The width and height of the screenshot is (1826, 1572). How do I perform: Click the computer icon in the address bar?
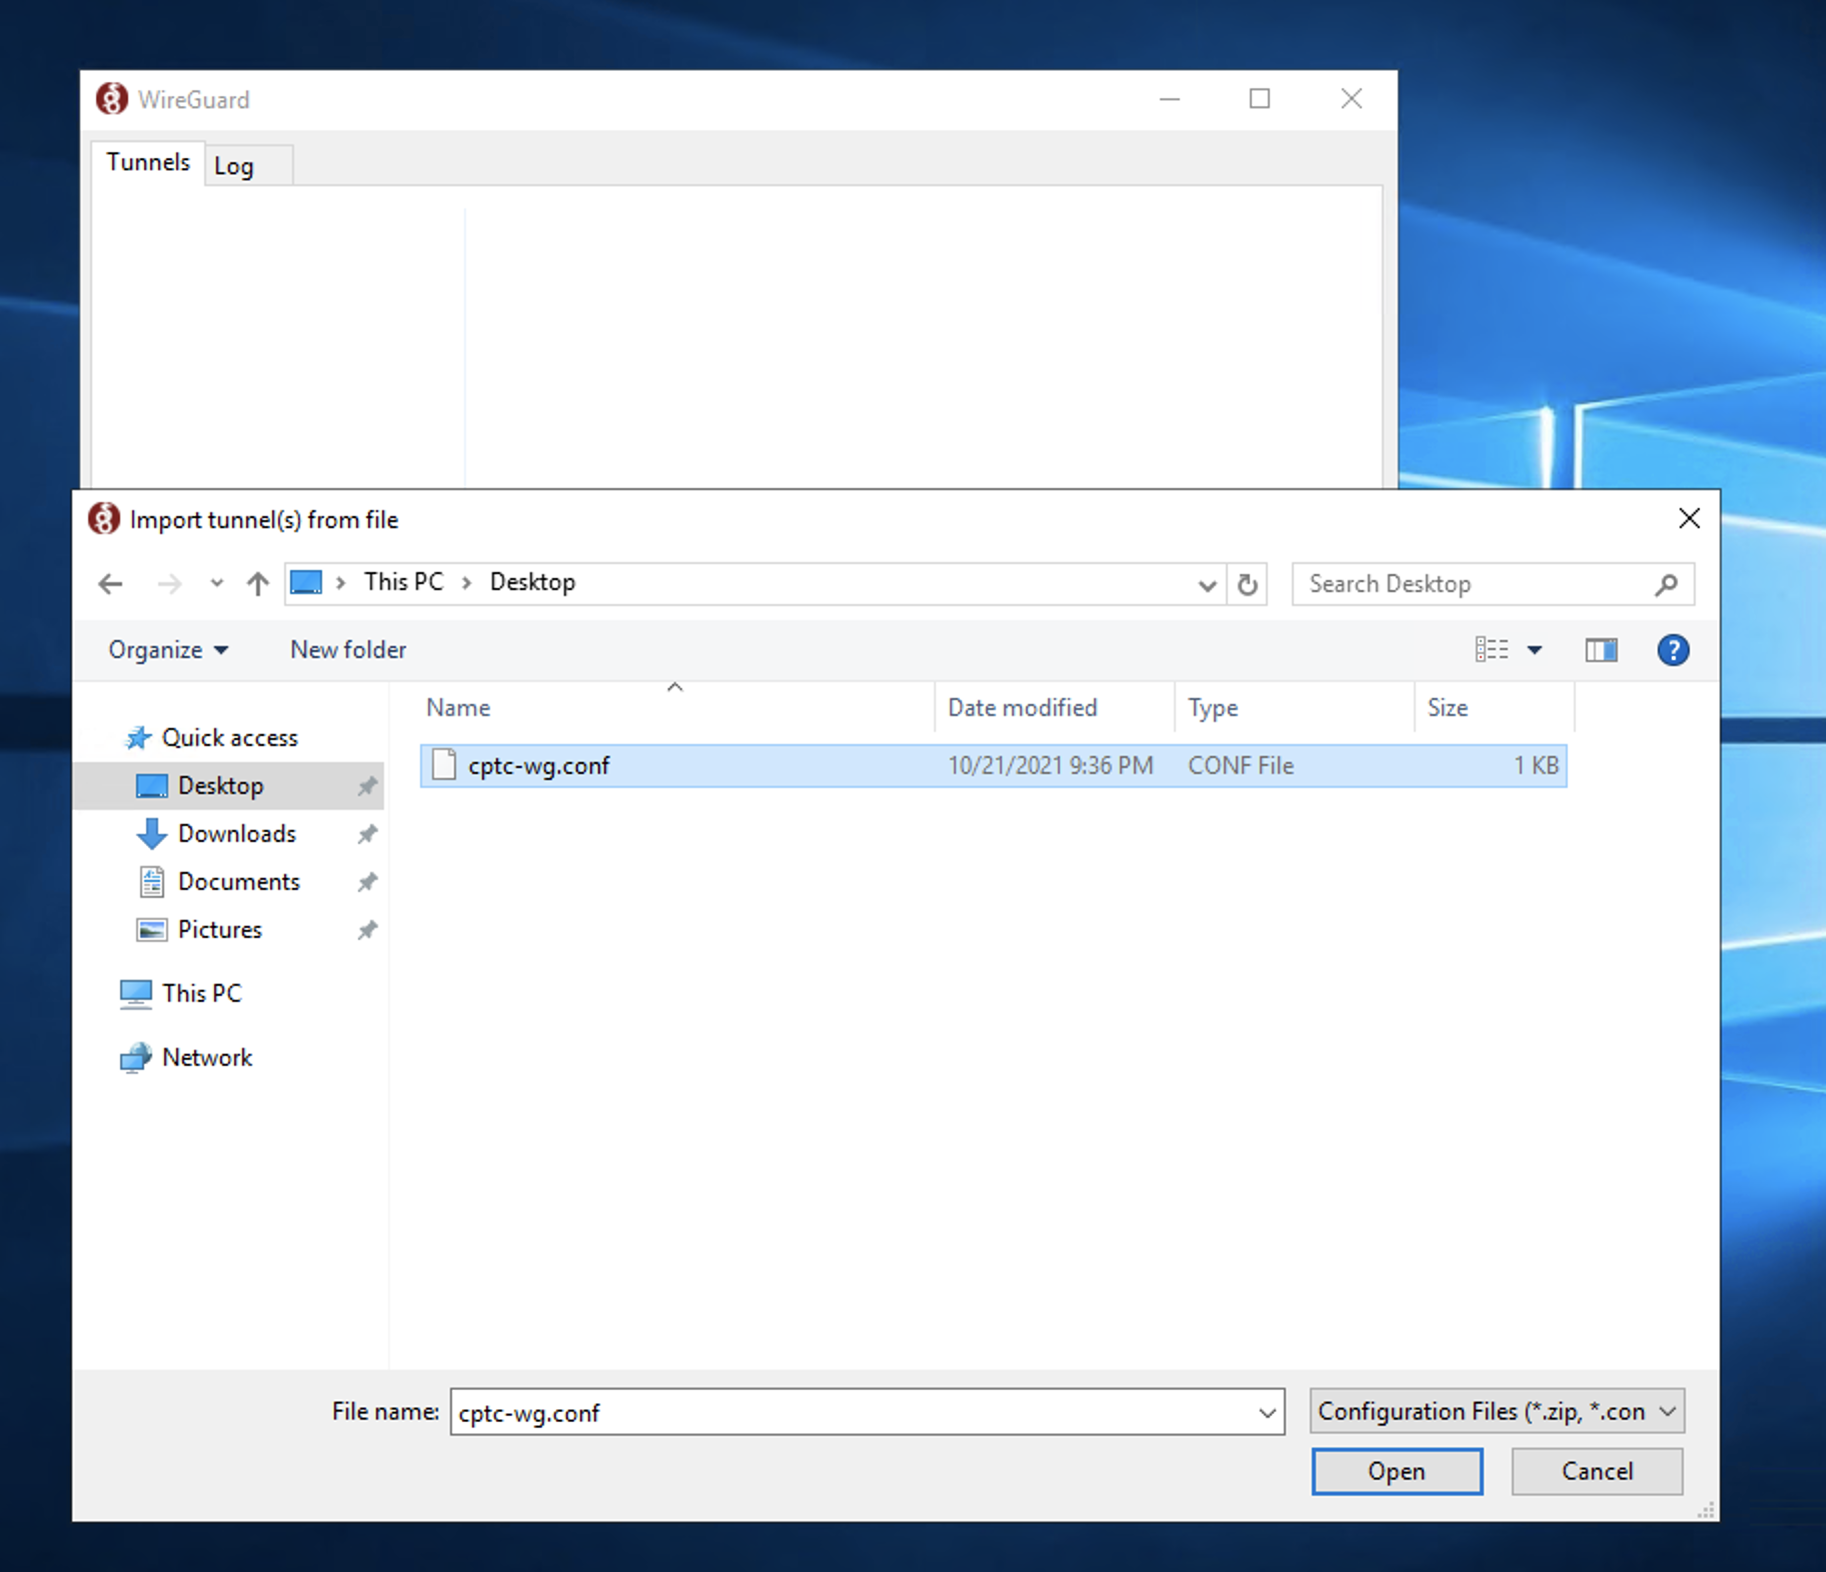click(x=306, y=583)
